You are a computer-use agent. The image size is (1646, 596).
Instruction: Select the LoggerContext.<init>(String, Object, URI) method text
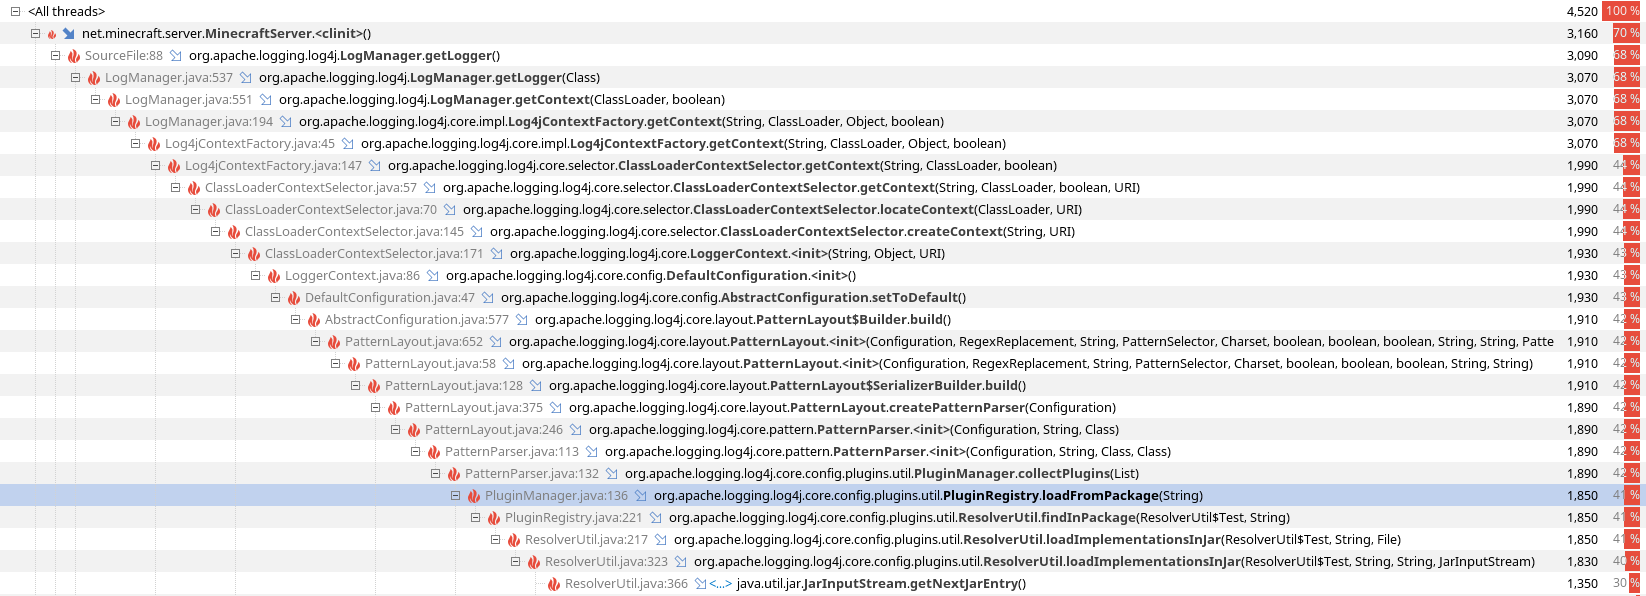pos(727,254)
